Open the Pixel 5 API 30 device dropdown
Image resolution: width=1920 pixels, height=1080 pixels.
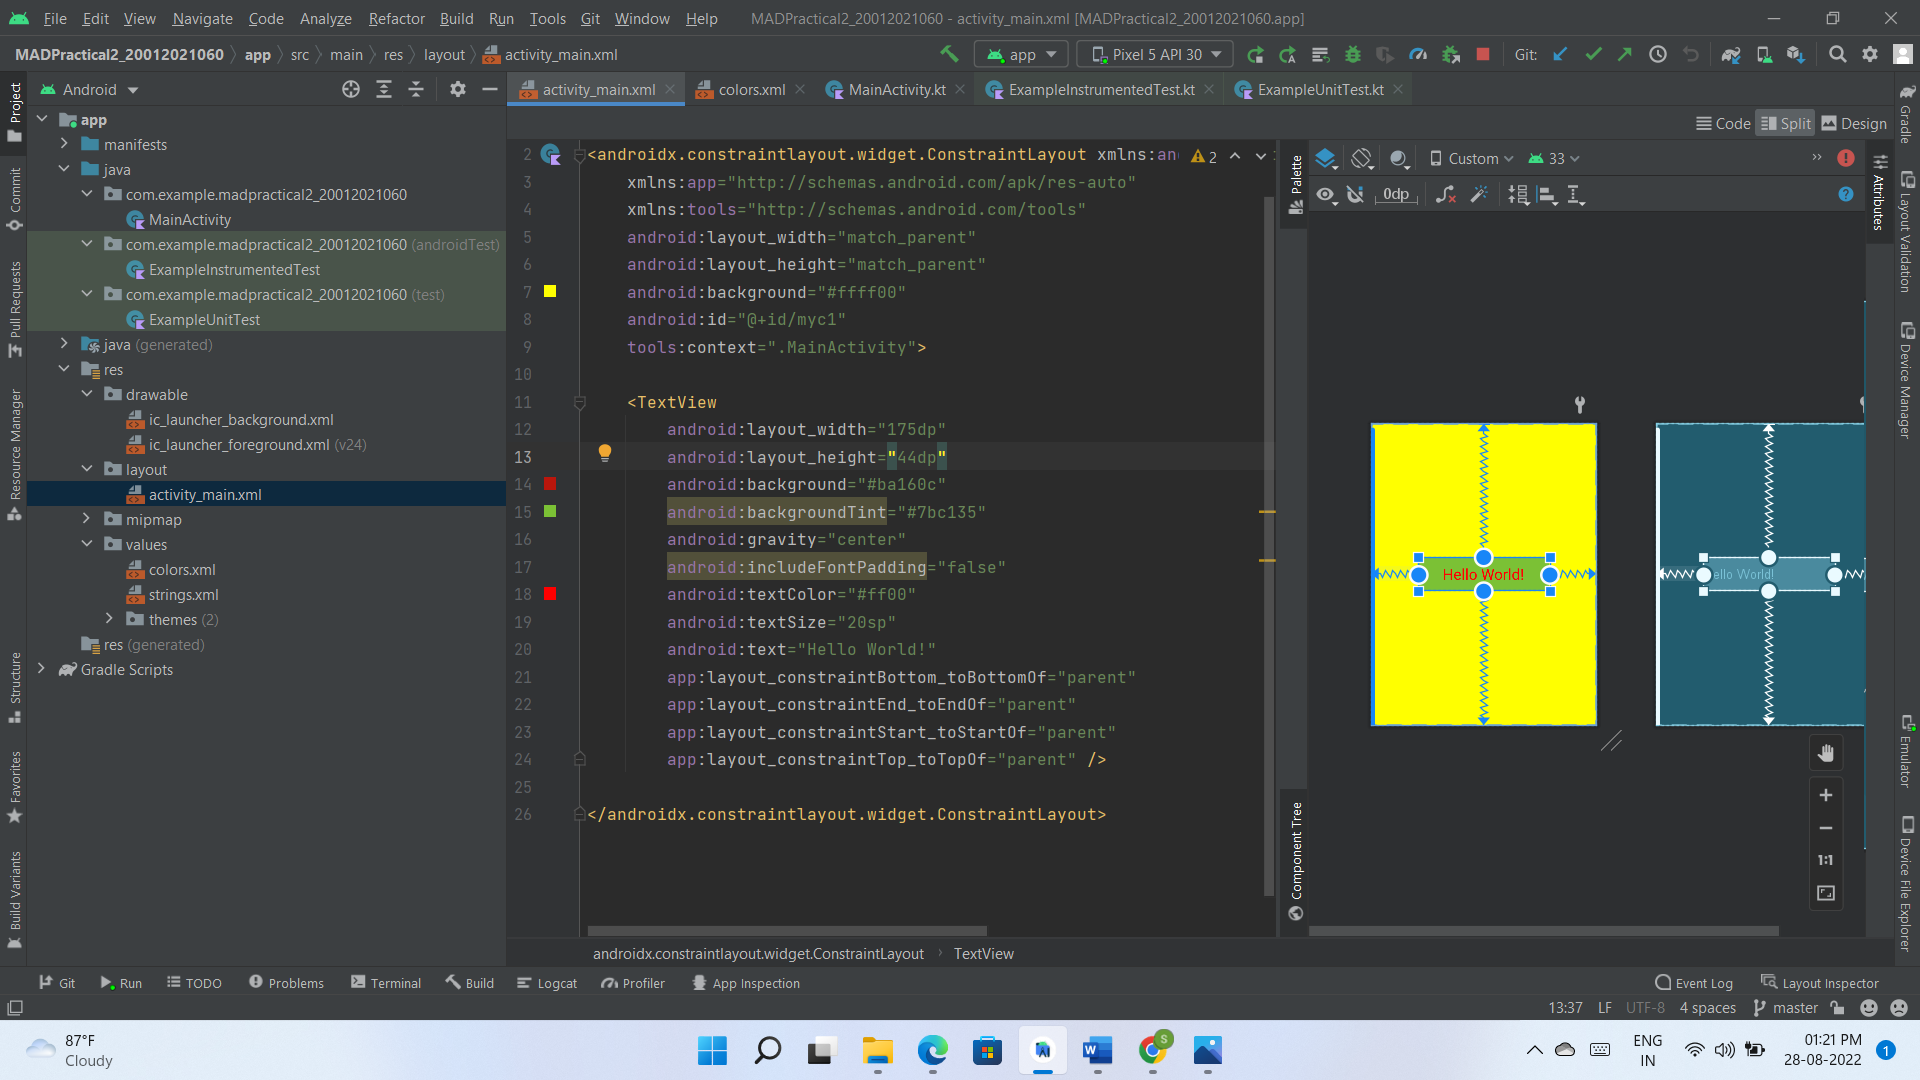pyautogui.click(x=1153, y=54)
